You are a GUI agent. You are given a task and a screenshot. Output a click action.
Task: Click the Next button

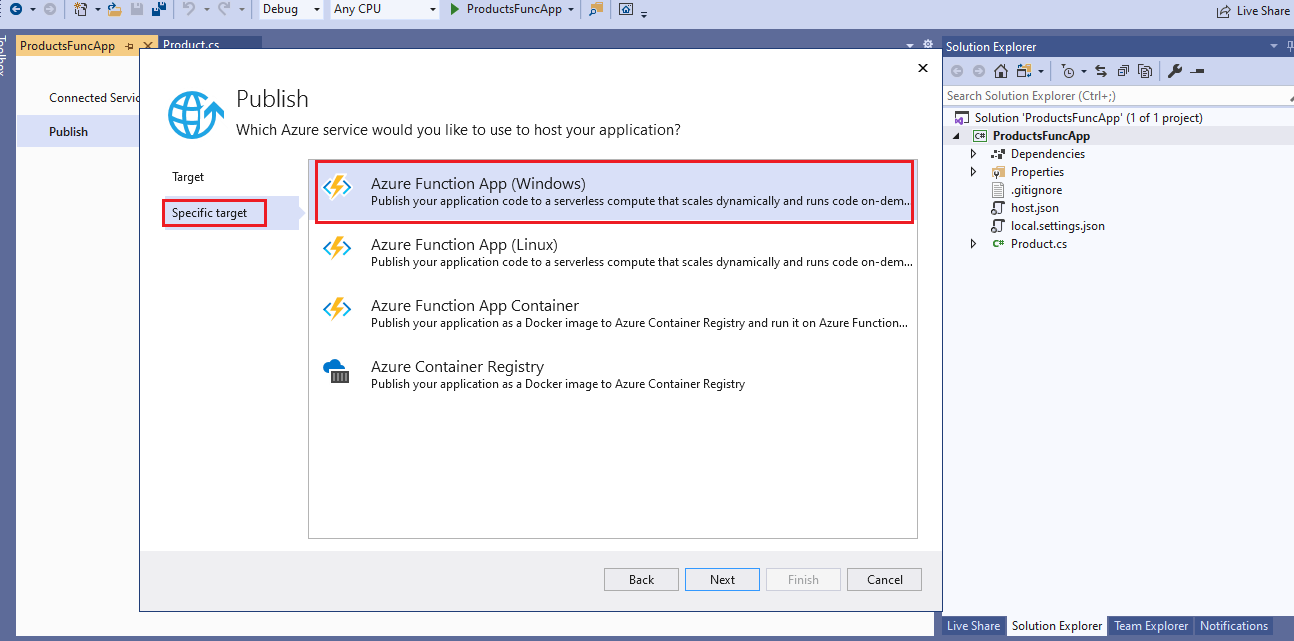(x=722, y=580)
